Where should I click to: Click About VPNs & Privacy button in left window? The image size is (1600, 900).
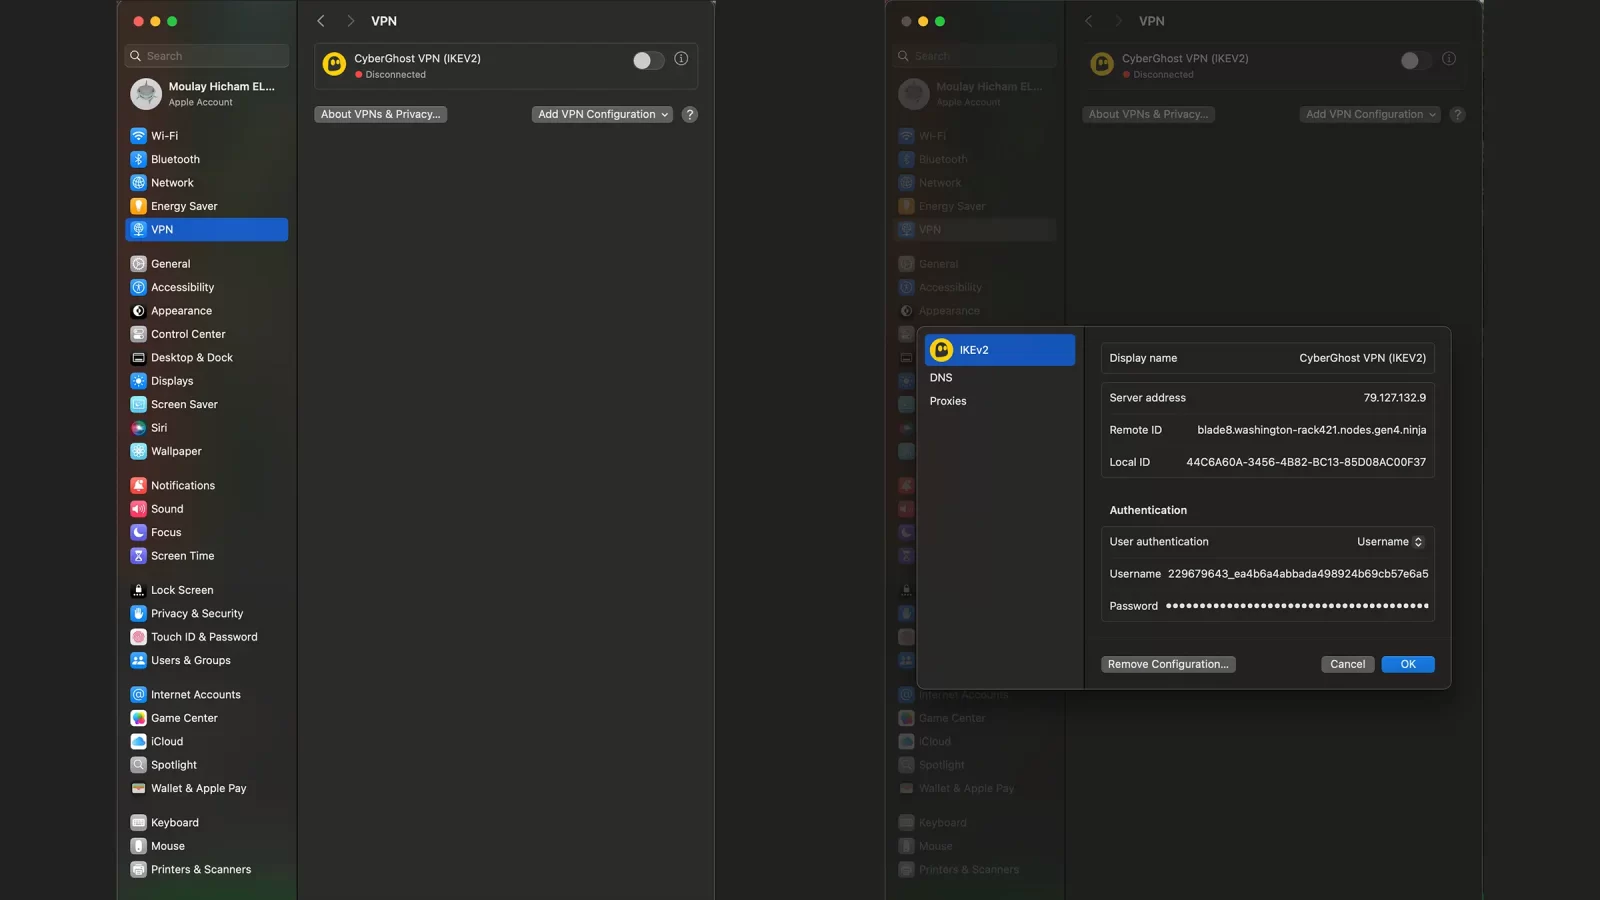pos(380,114)
